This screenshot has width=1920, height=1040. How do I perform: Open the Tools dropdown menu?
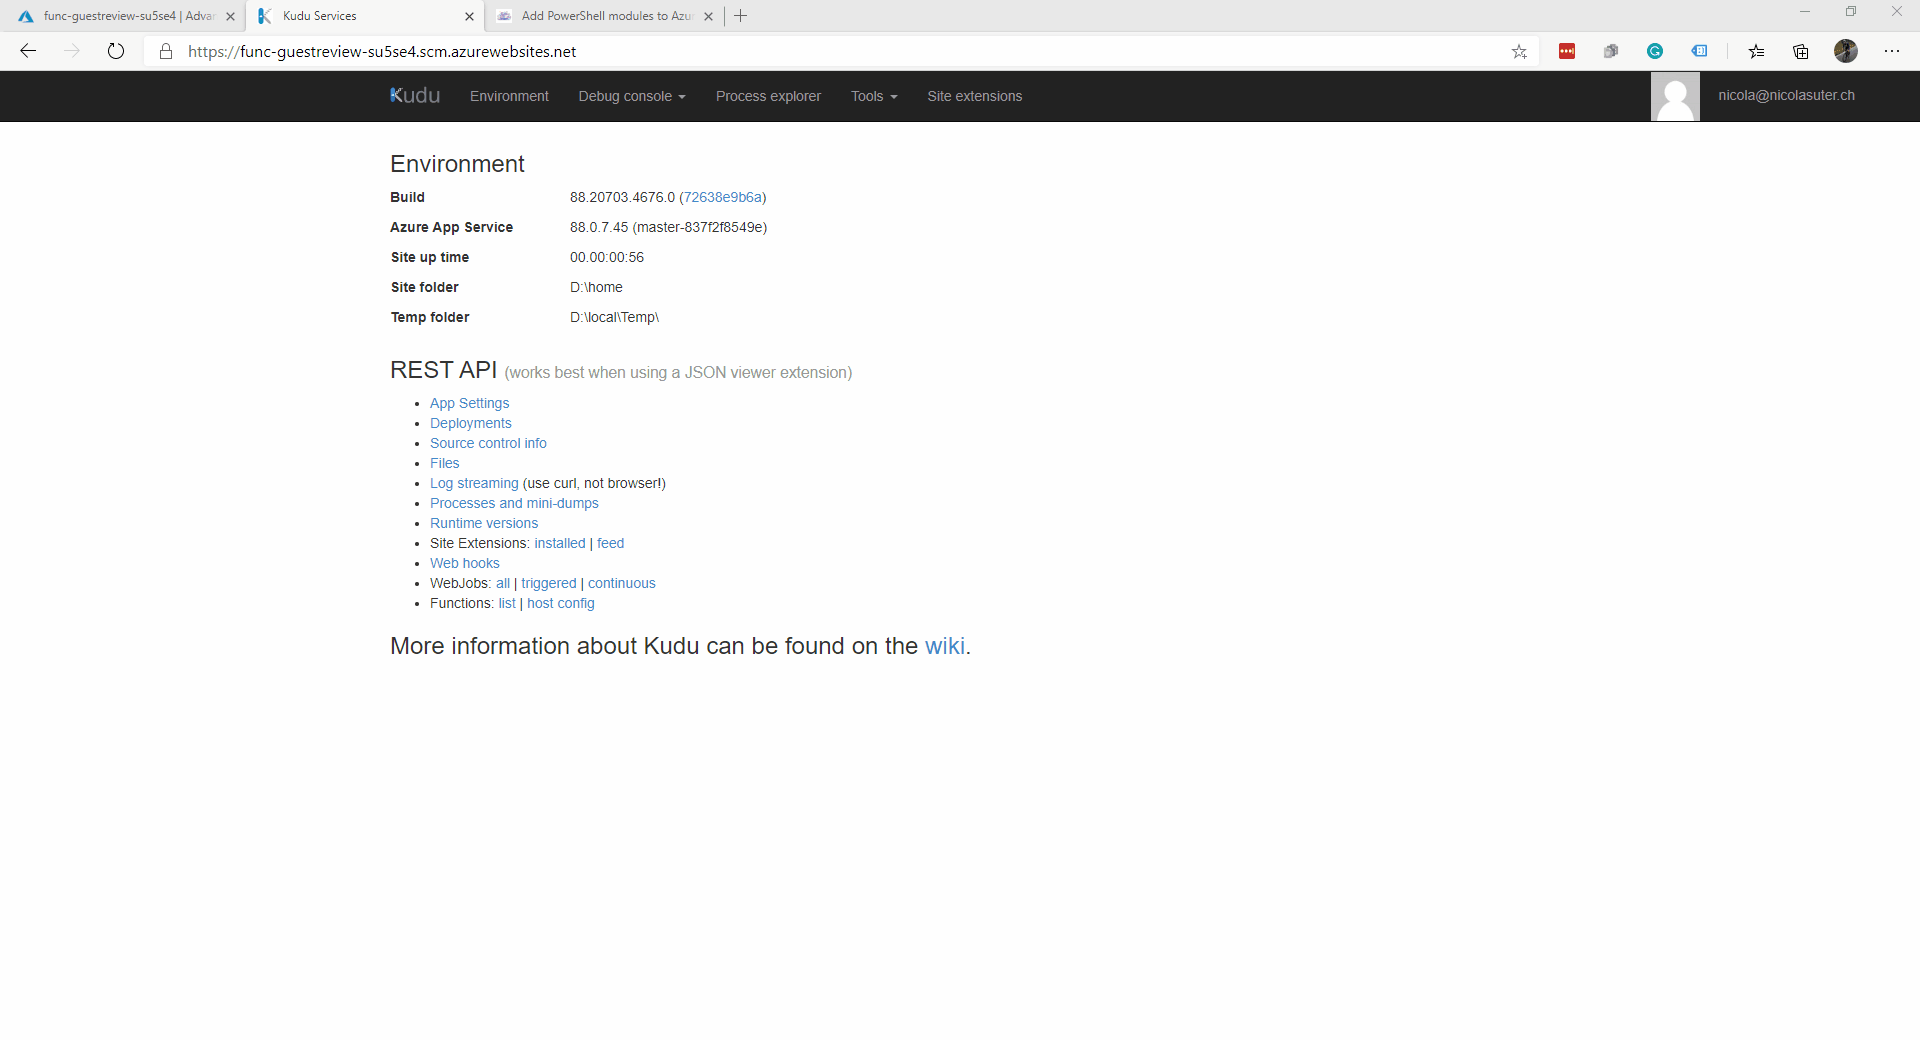pos(872,96)
